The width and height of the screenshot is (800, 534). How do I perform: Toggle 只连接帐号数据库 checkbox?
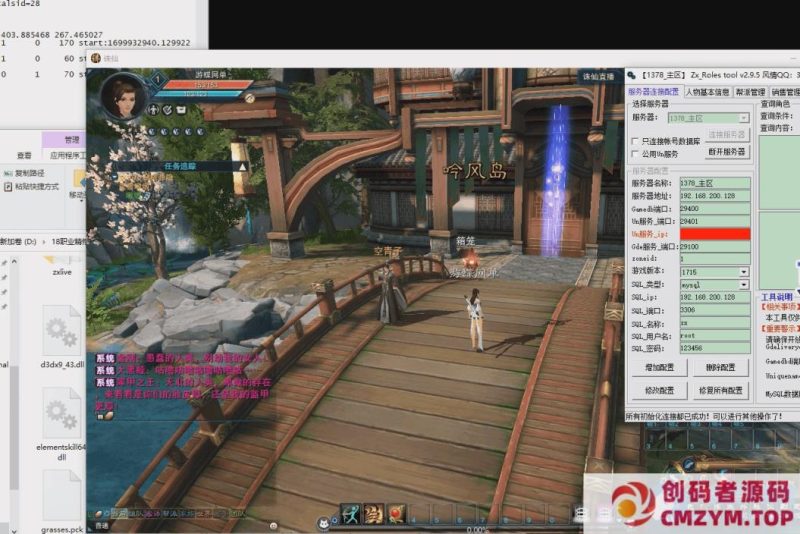(635, 141)
